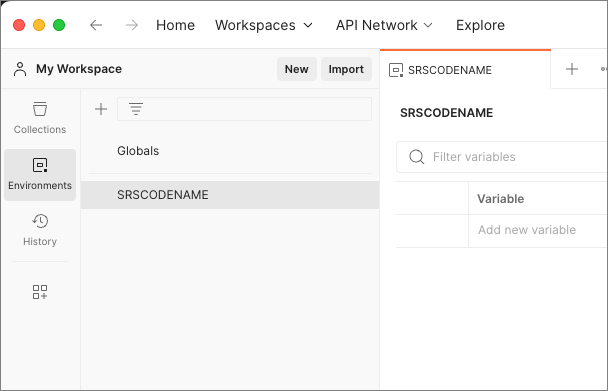The width and height of the screenshot is (608, 391).
Task: Expand the API Network menu
Action: [384, 25]
